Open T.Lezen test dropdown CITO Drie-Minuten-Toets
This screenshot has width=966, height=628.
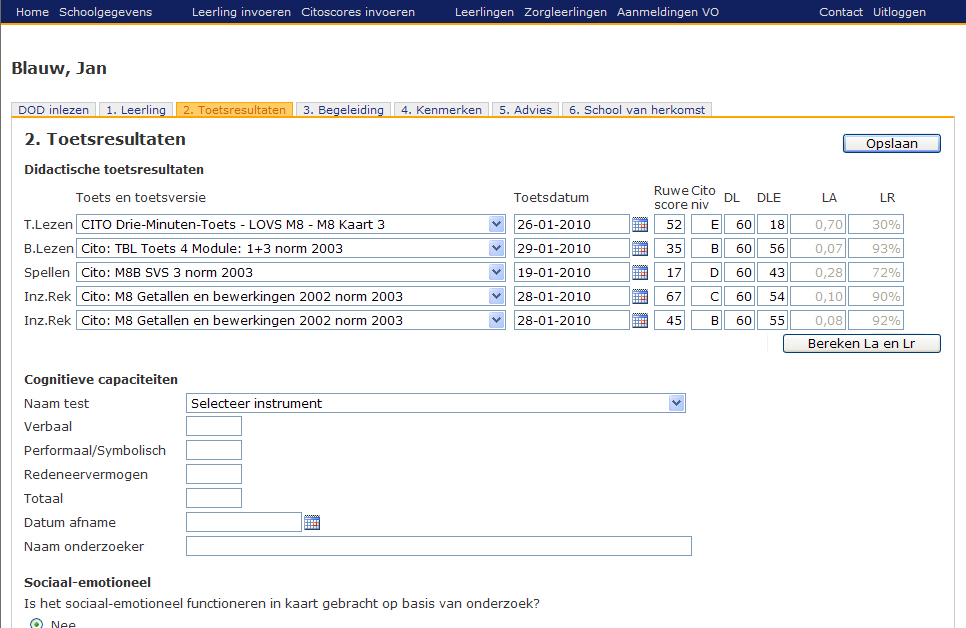click(x=291, y=224)
